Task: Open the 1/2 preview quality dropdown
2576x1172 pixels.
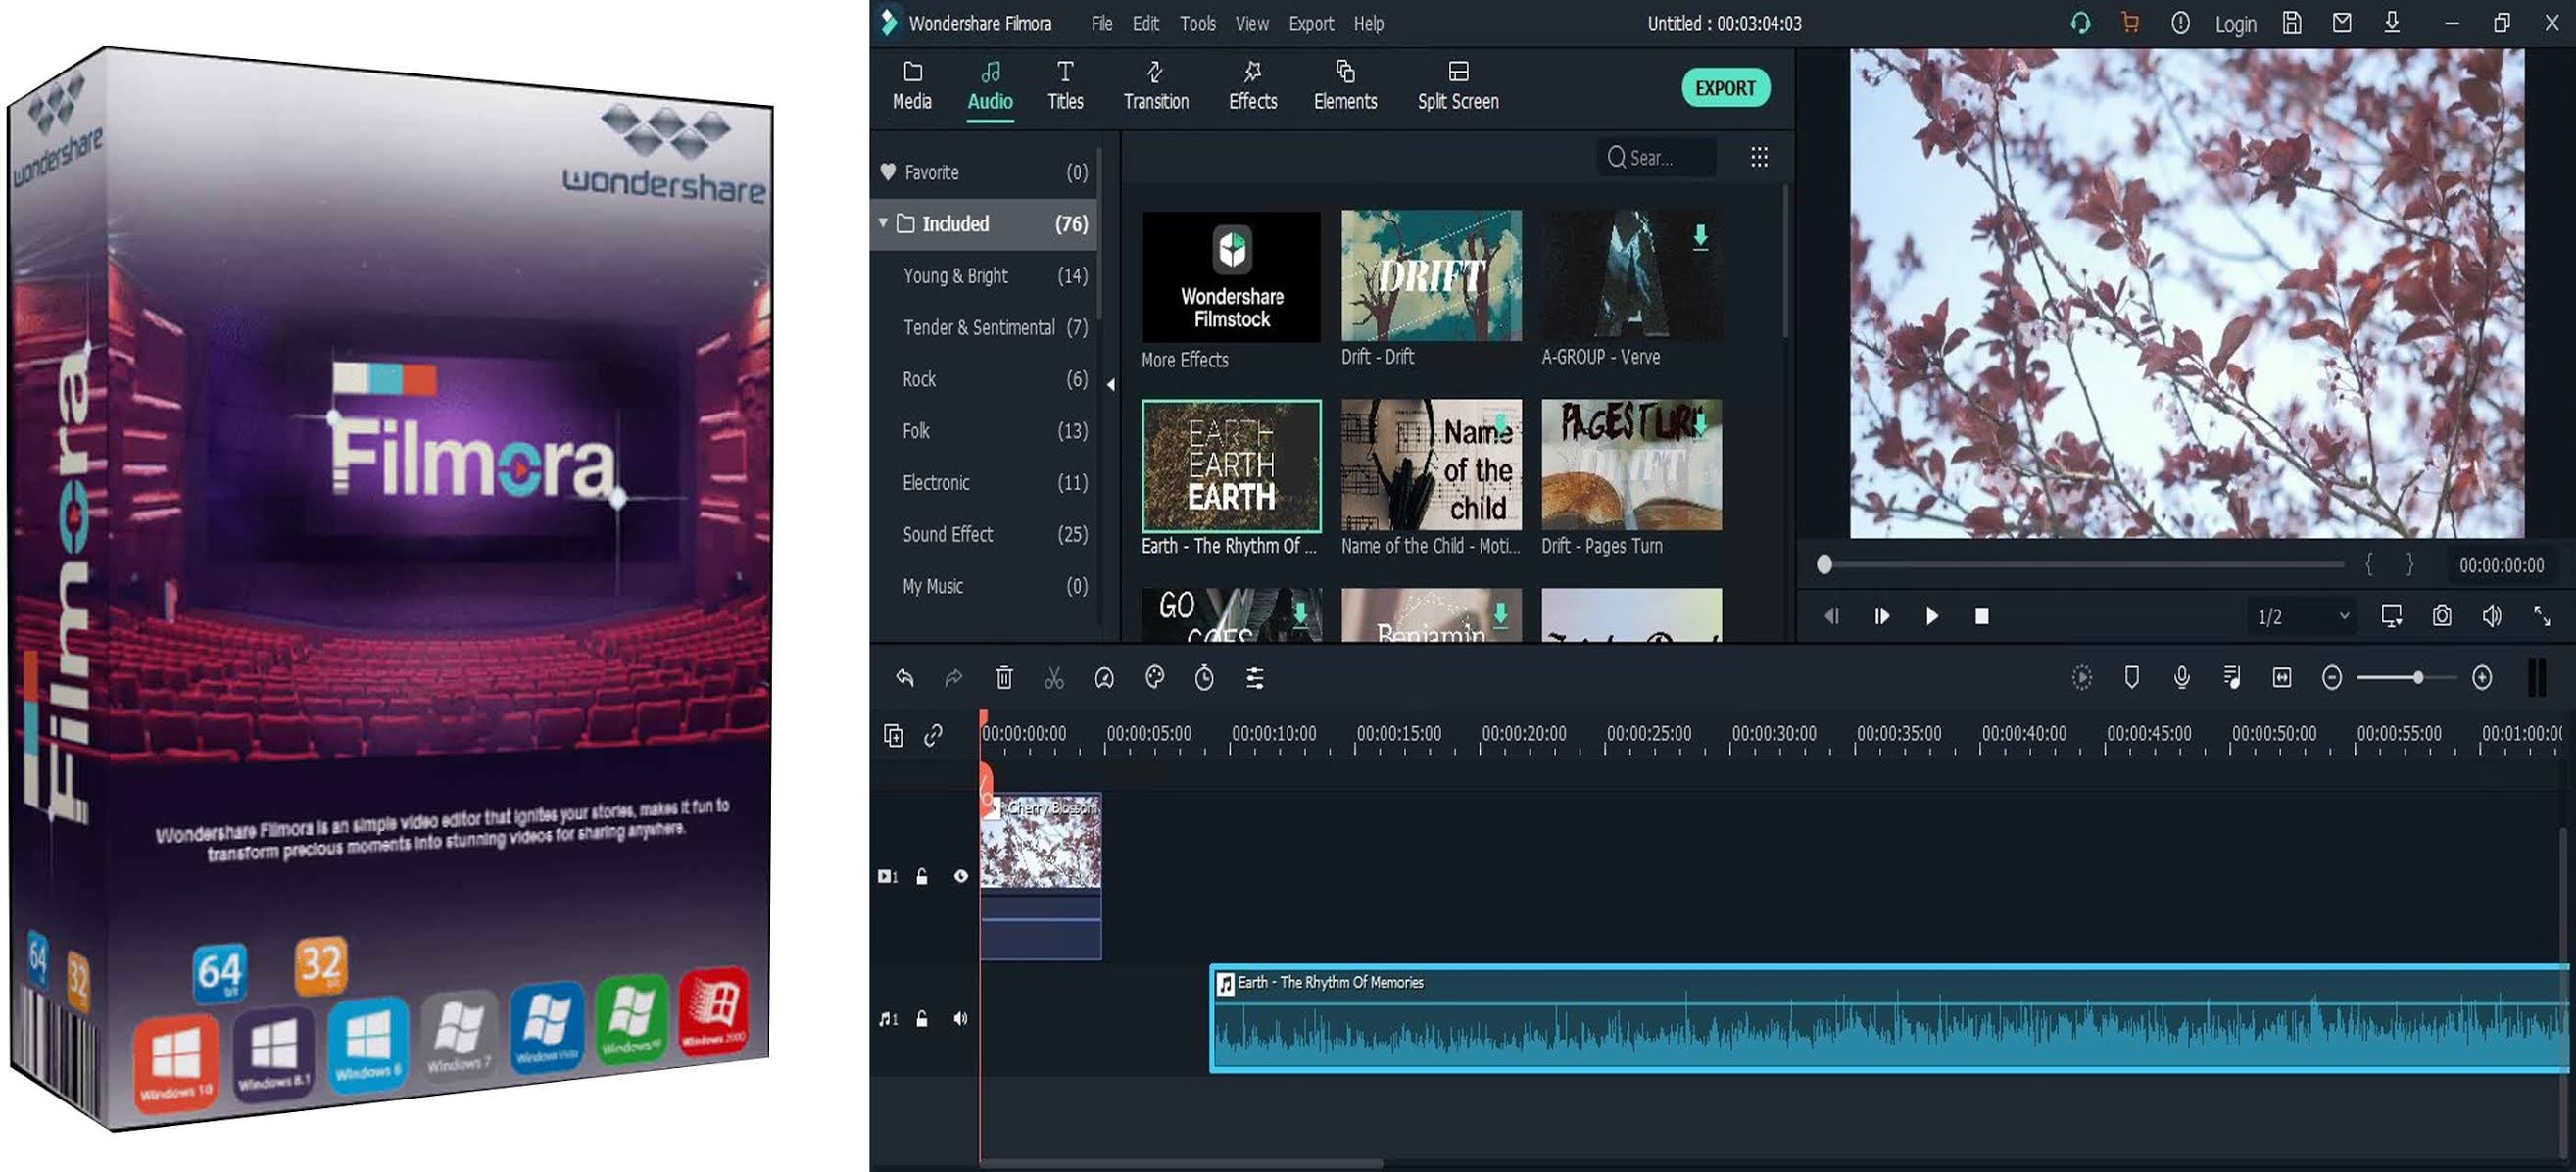Action: pyautogui.click(x=2302, y=616)
